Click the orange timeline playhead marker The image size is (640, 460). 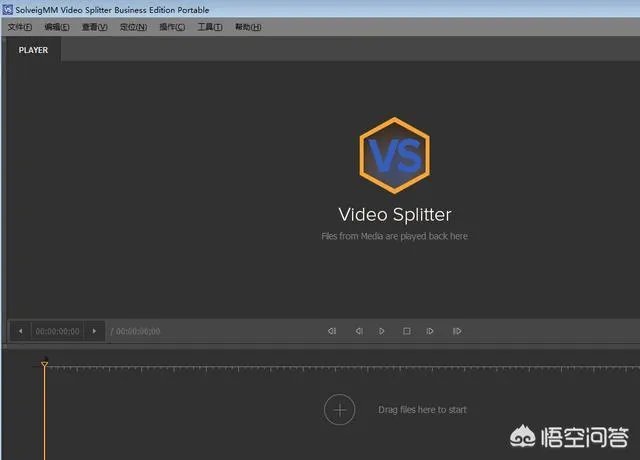pos(44,365)
